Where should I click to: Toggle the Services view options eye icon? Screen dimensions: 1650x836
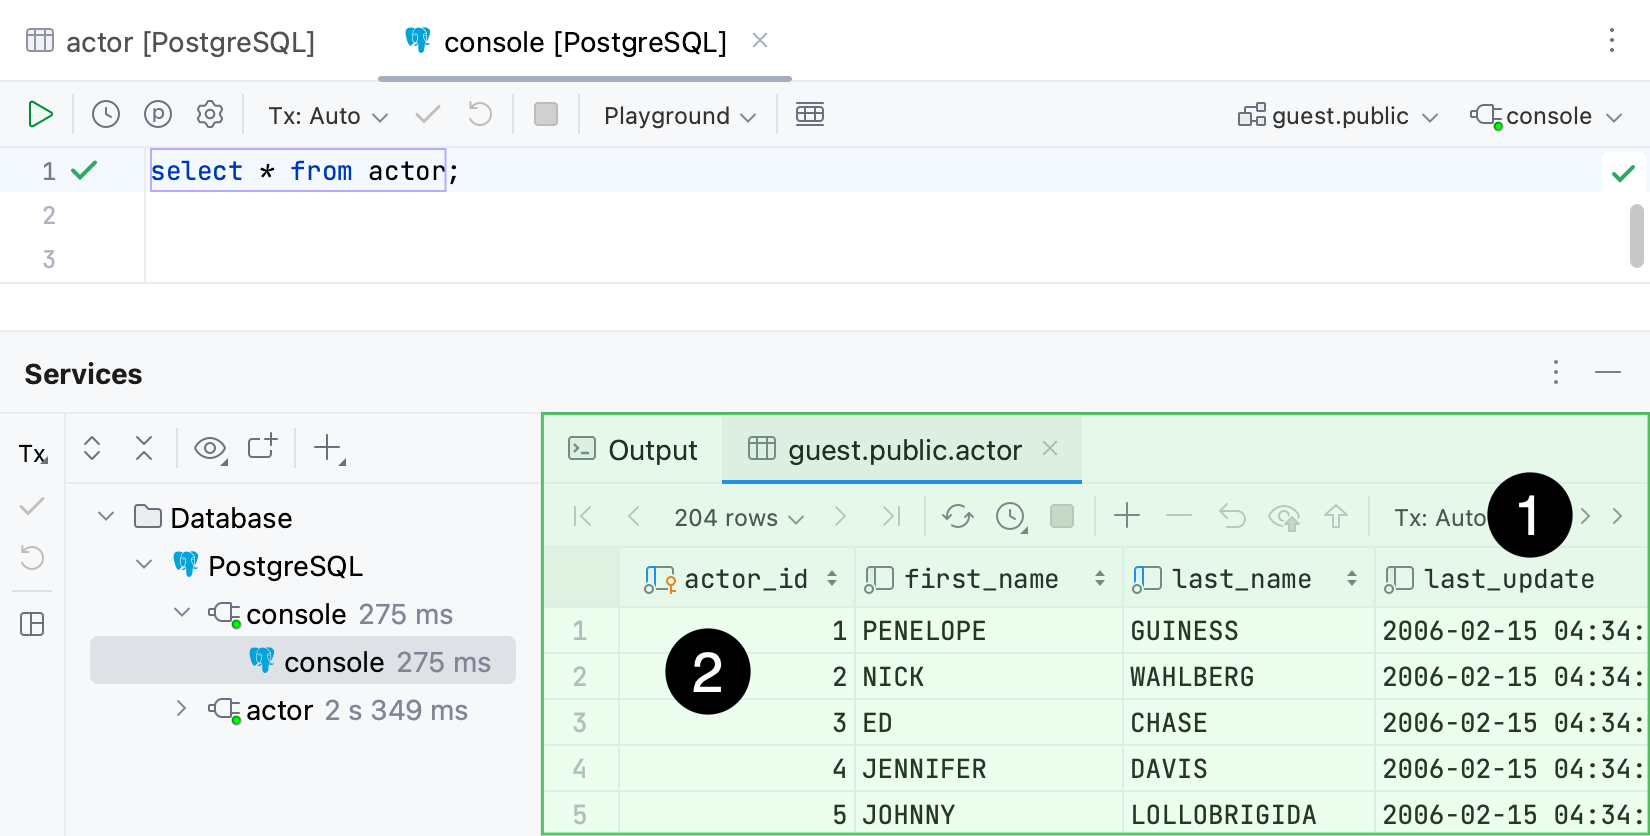pyautogui.click(x=210, y=448)
